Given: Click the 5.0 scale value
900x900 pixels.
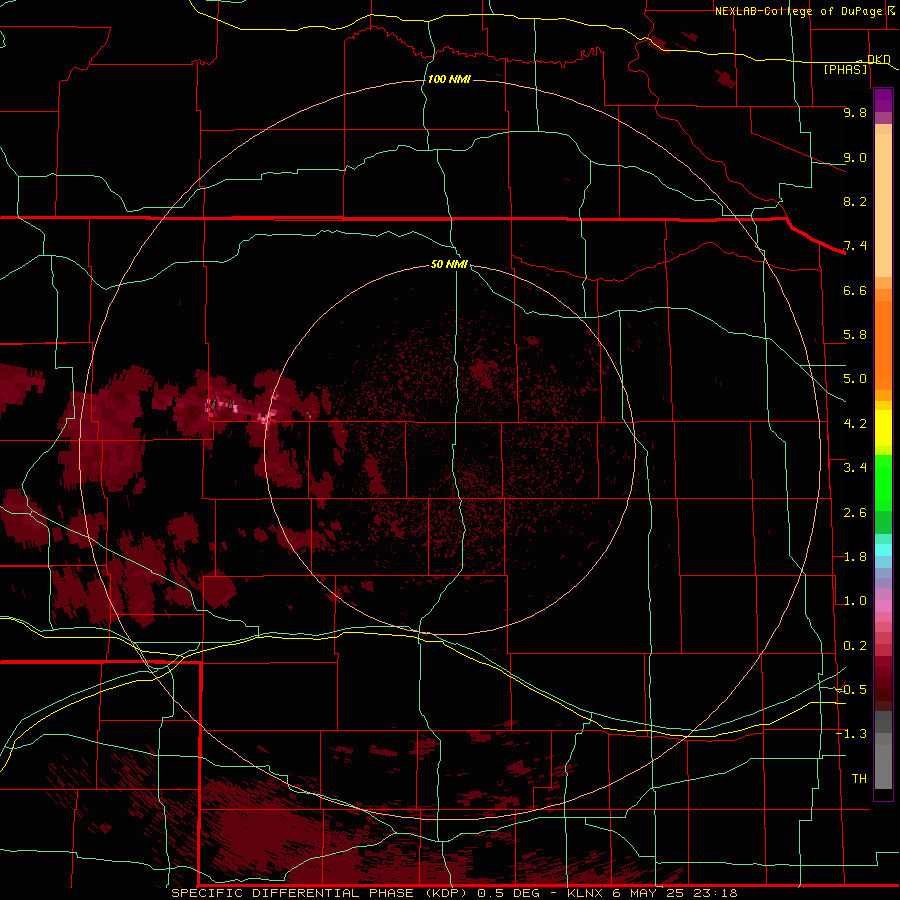Looking at the screenshot, I should 855,379.
